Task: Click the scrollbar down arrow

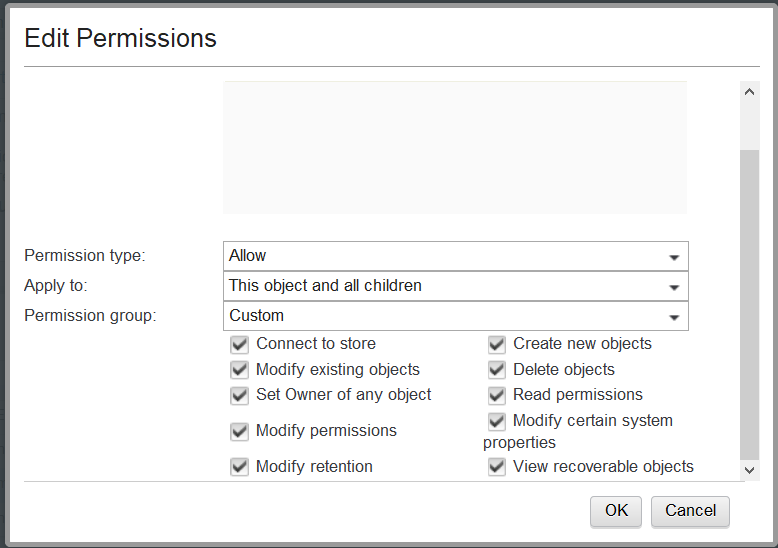Action: [750, 469]
